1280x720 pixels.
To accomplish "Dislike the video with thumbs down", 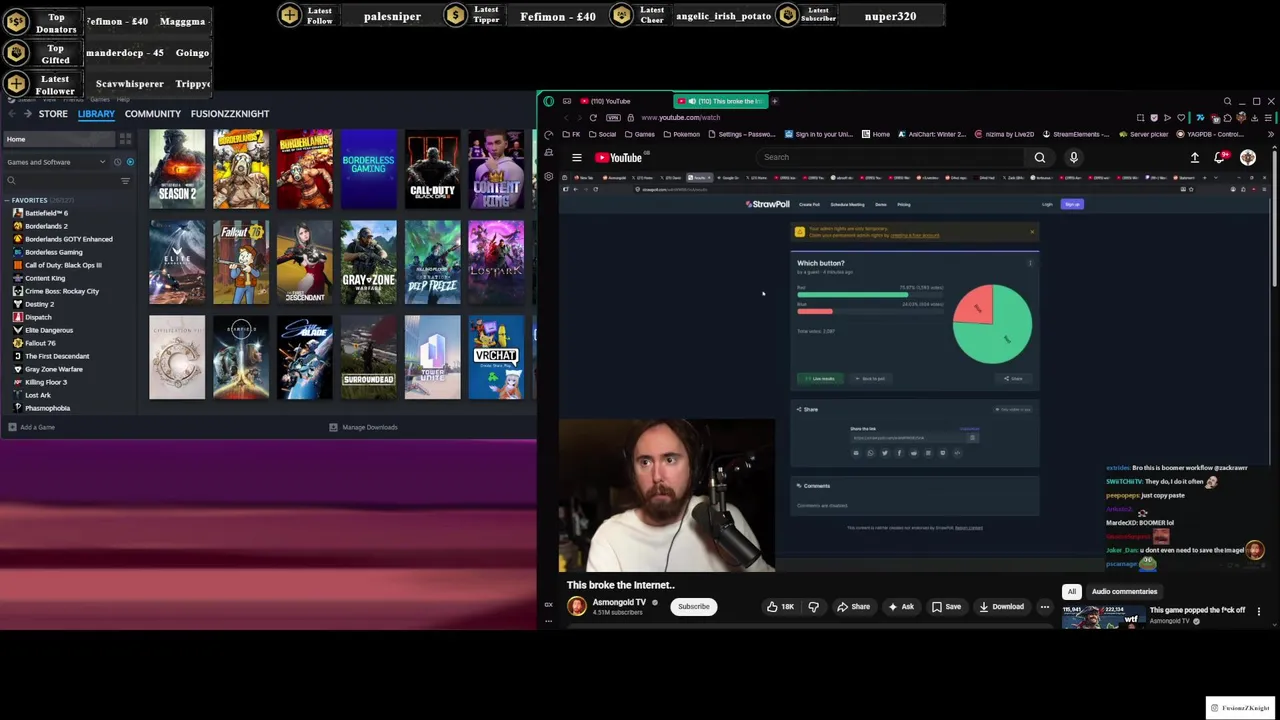I will (813, 606).
